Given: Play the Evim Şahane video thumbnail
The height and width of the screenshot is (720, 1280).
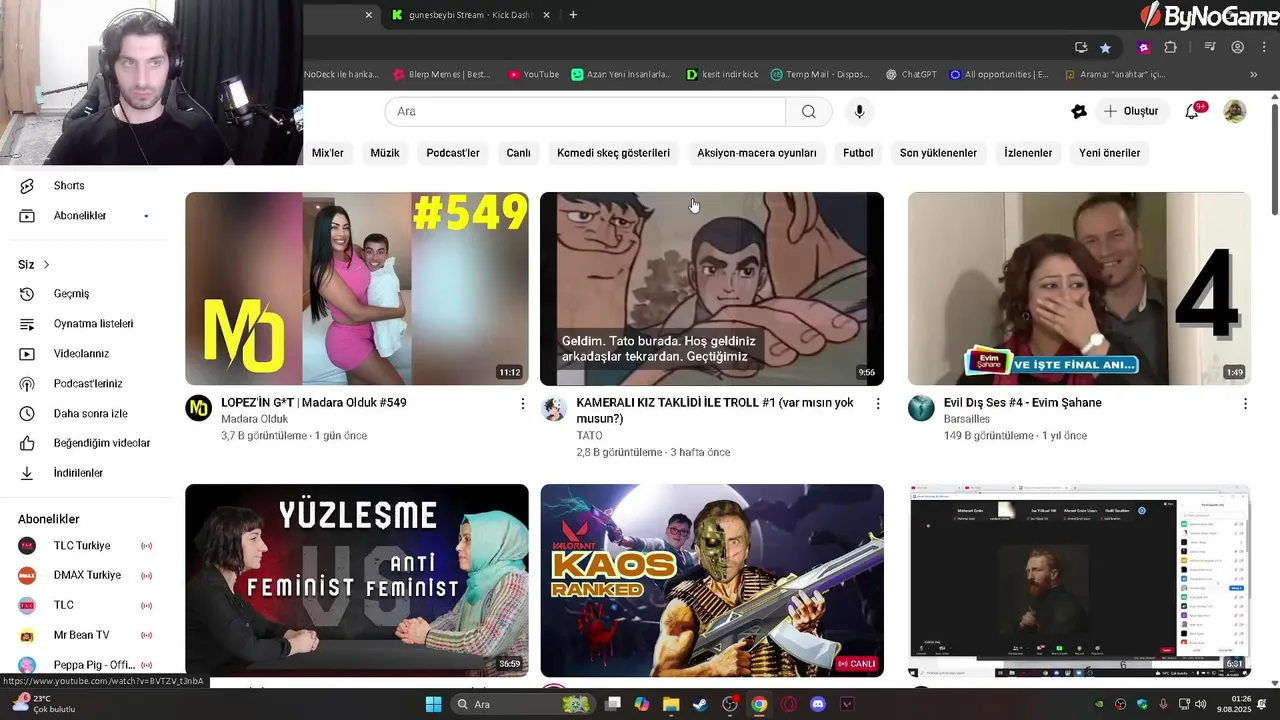Looking at the screenshot, I should [x=1079, y=288].
